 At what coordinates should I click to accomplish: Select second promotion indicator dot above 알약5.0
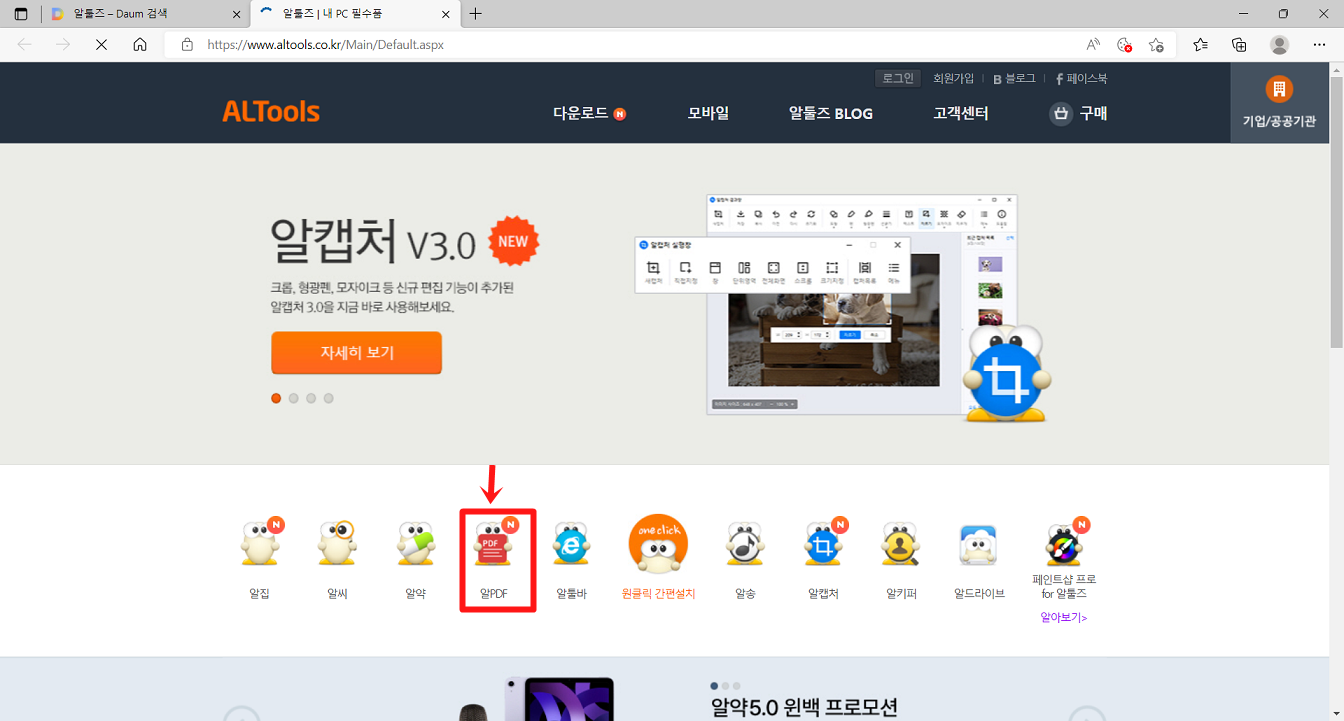pyautogui.click(x=726, y=686)
